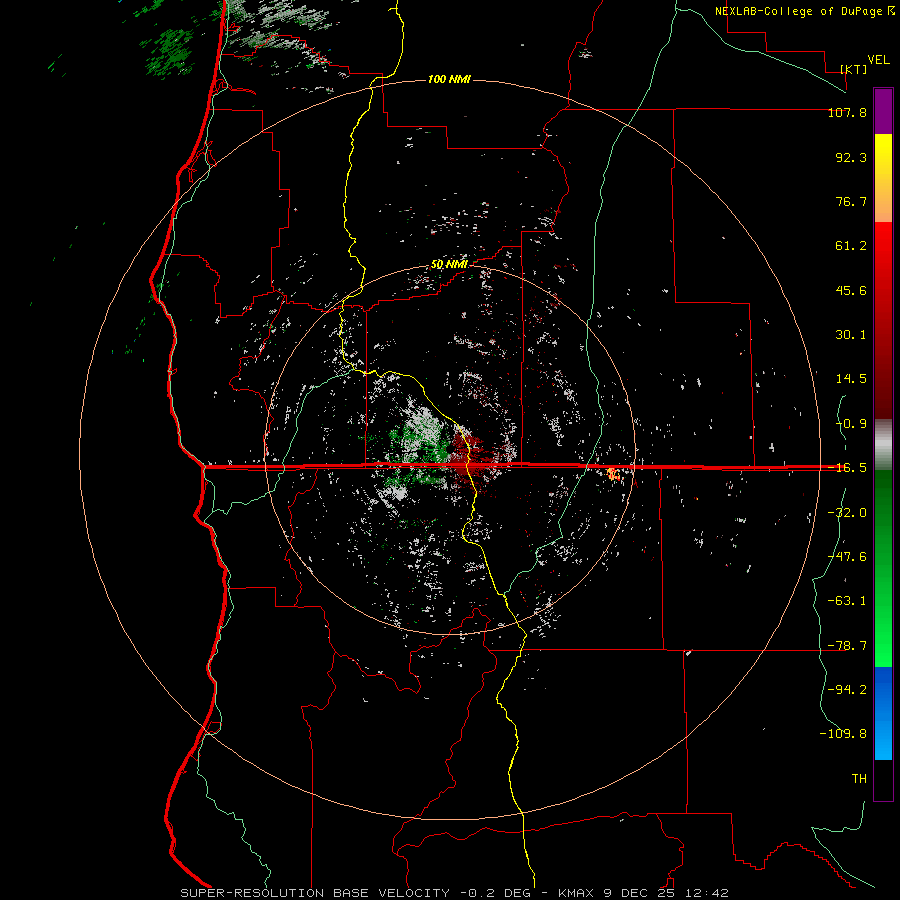This screenshot has height=900, width=900.
Task: Click the -0.9 velocity scale value
Action: pyautogui.click(x=851, y=424)
